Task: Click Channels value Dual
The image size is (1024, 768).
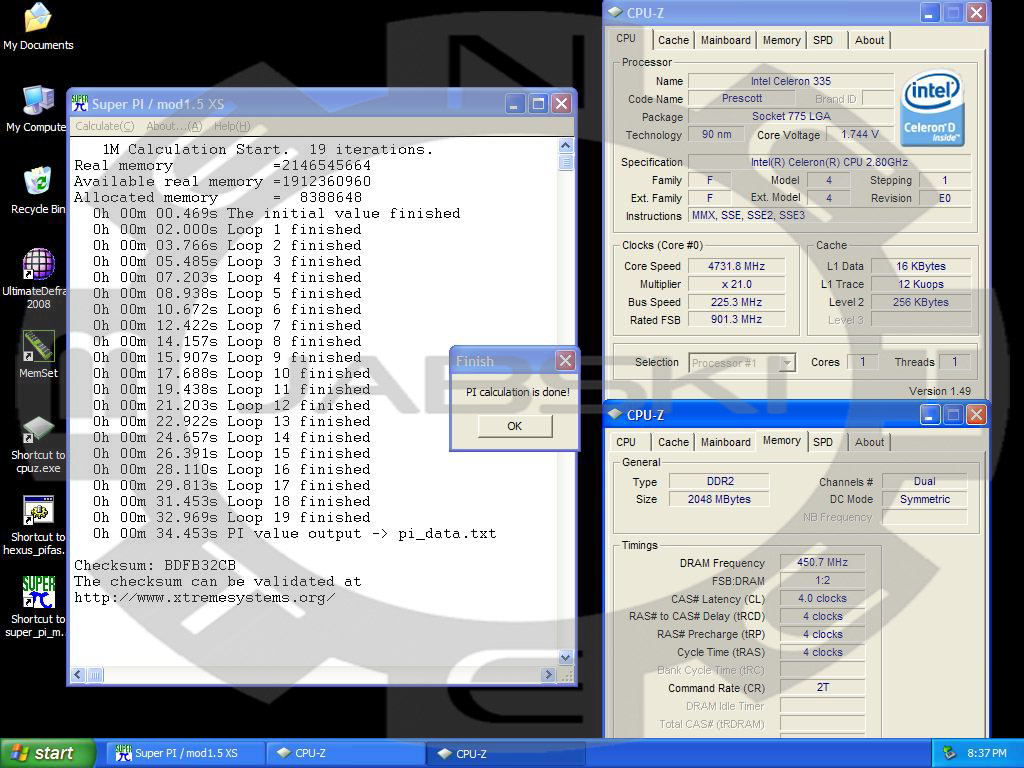Action: coord(924,481)
